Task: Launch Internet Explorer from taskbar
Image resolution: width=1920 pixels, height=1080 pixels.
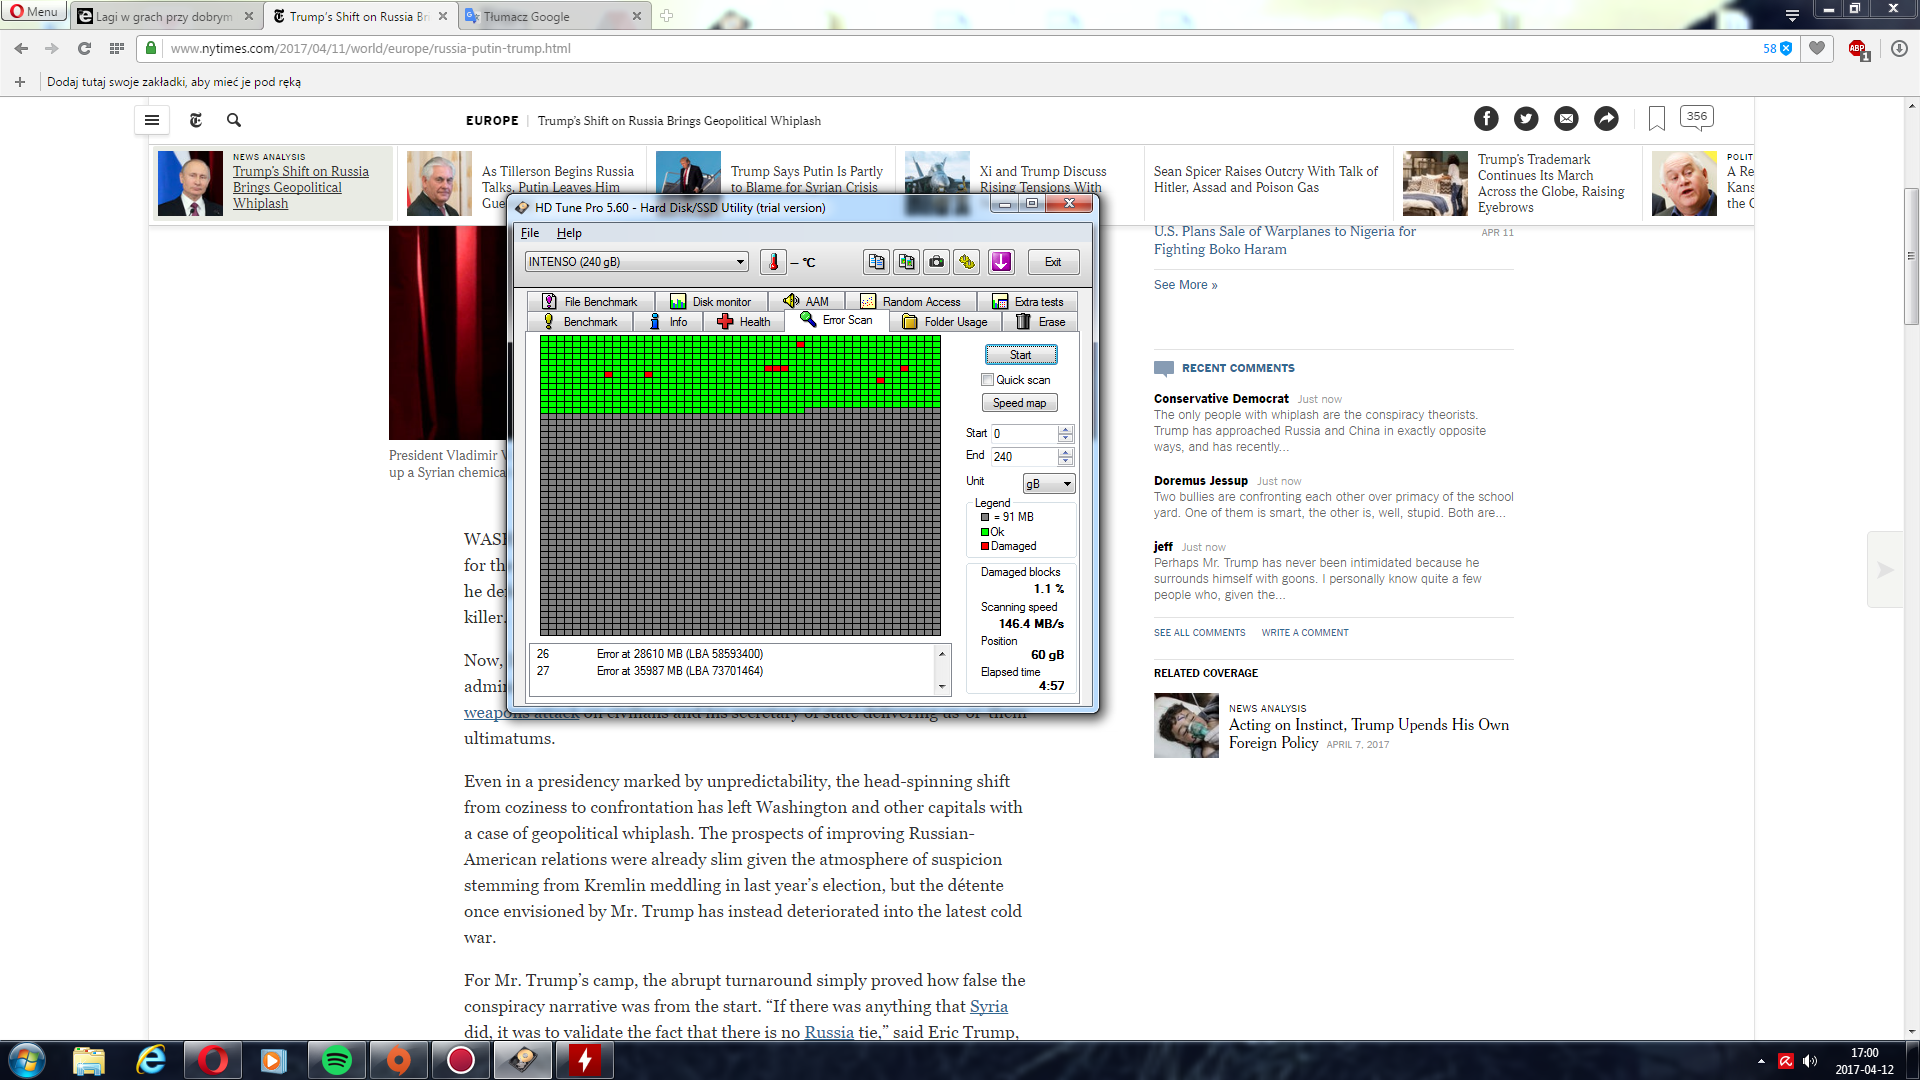Action: [x=151, y=1060]
